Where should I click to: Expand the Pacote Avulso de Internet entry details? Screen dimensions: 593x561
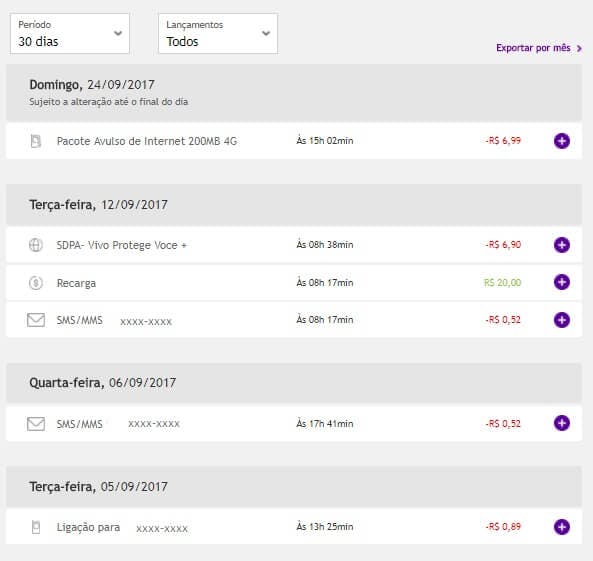[x=562, y=141]
